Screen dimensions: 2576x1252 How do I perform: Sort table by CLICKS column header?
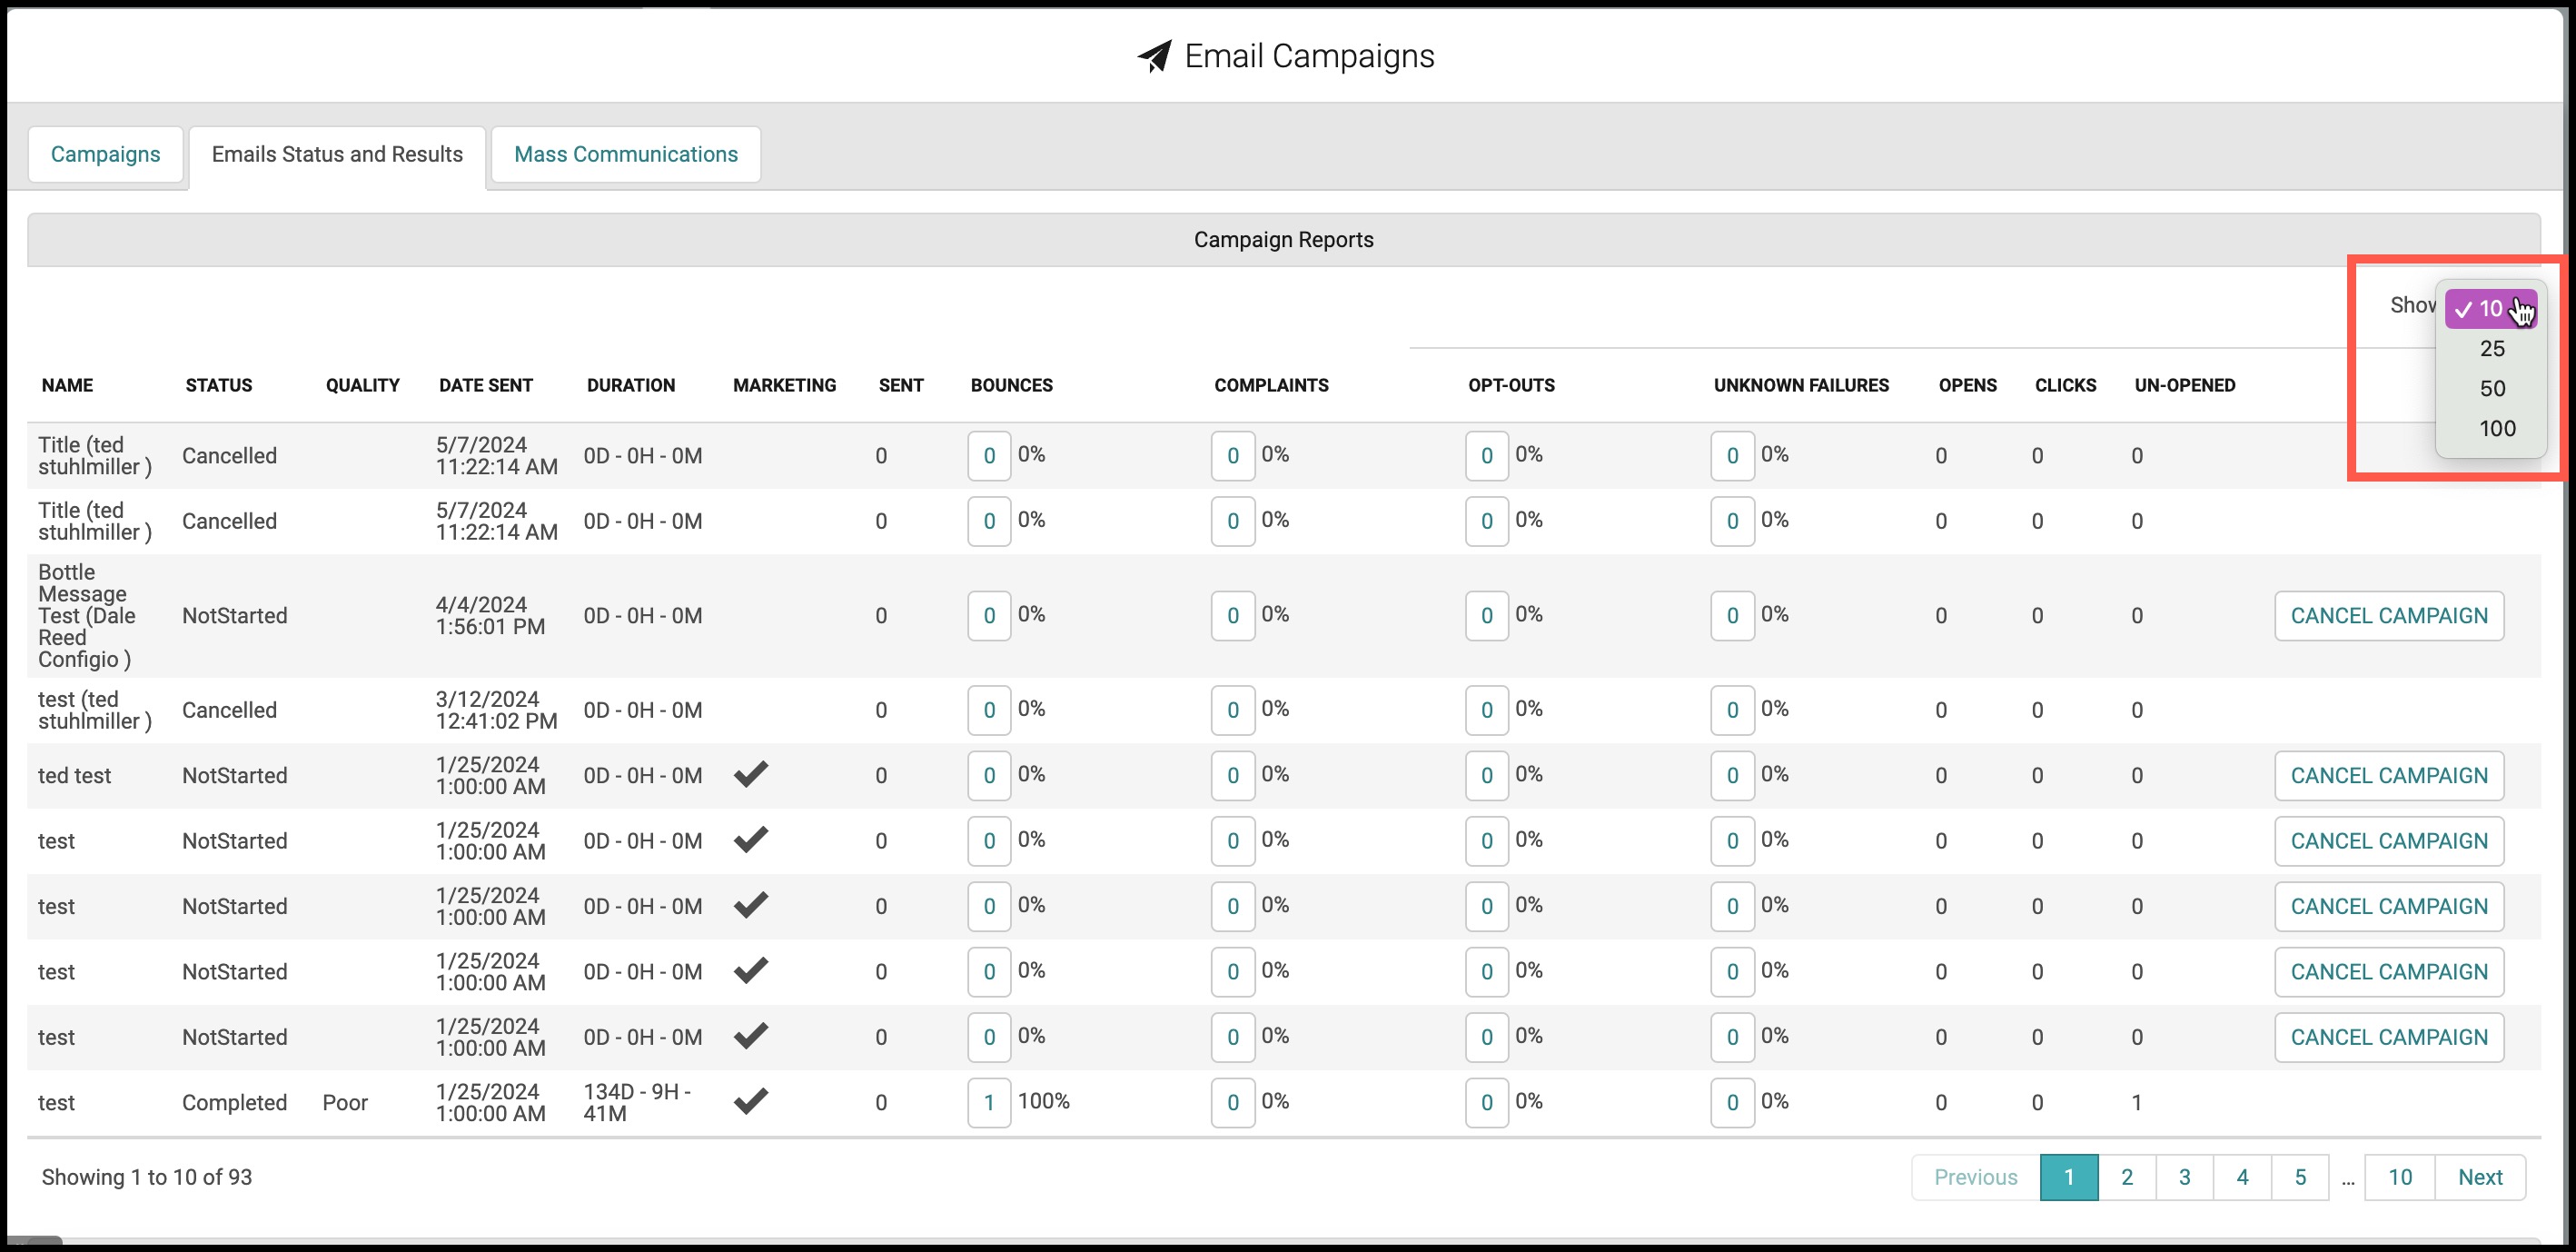2065,385
